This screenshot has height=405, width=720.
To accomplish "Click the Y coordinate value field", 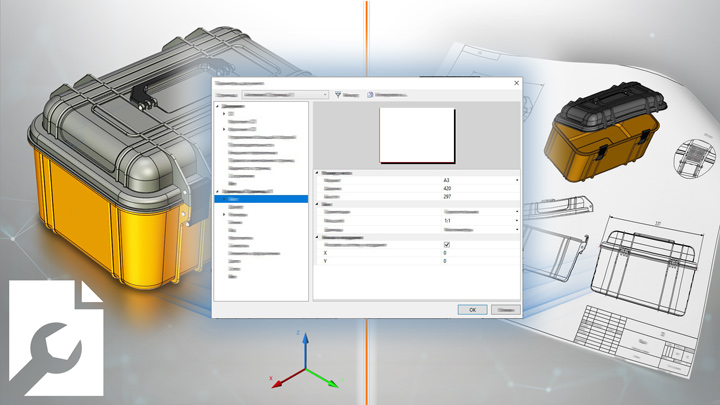I will pyautogui.click(x=478, y=261).
